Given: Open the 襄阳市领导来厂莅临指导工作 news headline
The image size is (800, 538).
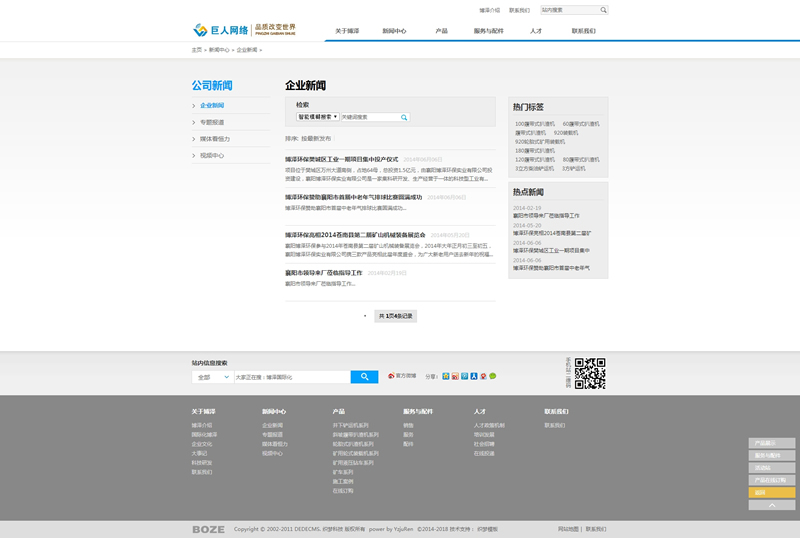Looking at the screenshot, I should (325, 272).
